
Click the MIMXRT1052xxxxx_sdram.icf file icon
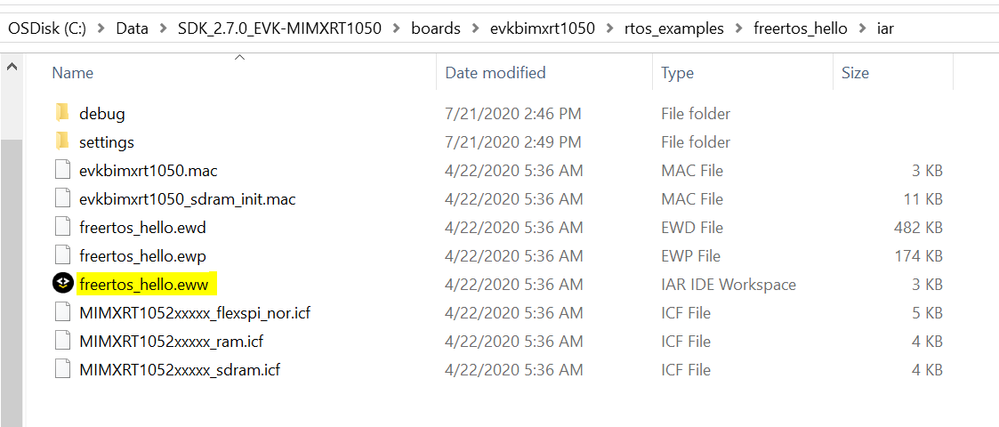62,370
